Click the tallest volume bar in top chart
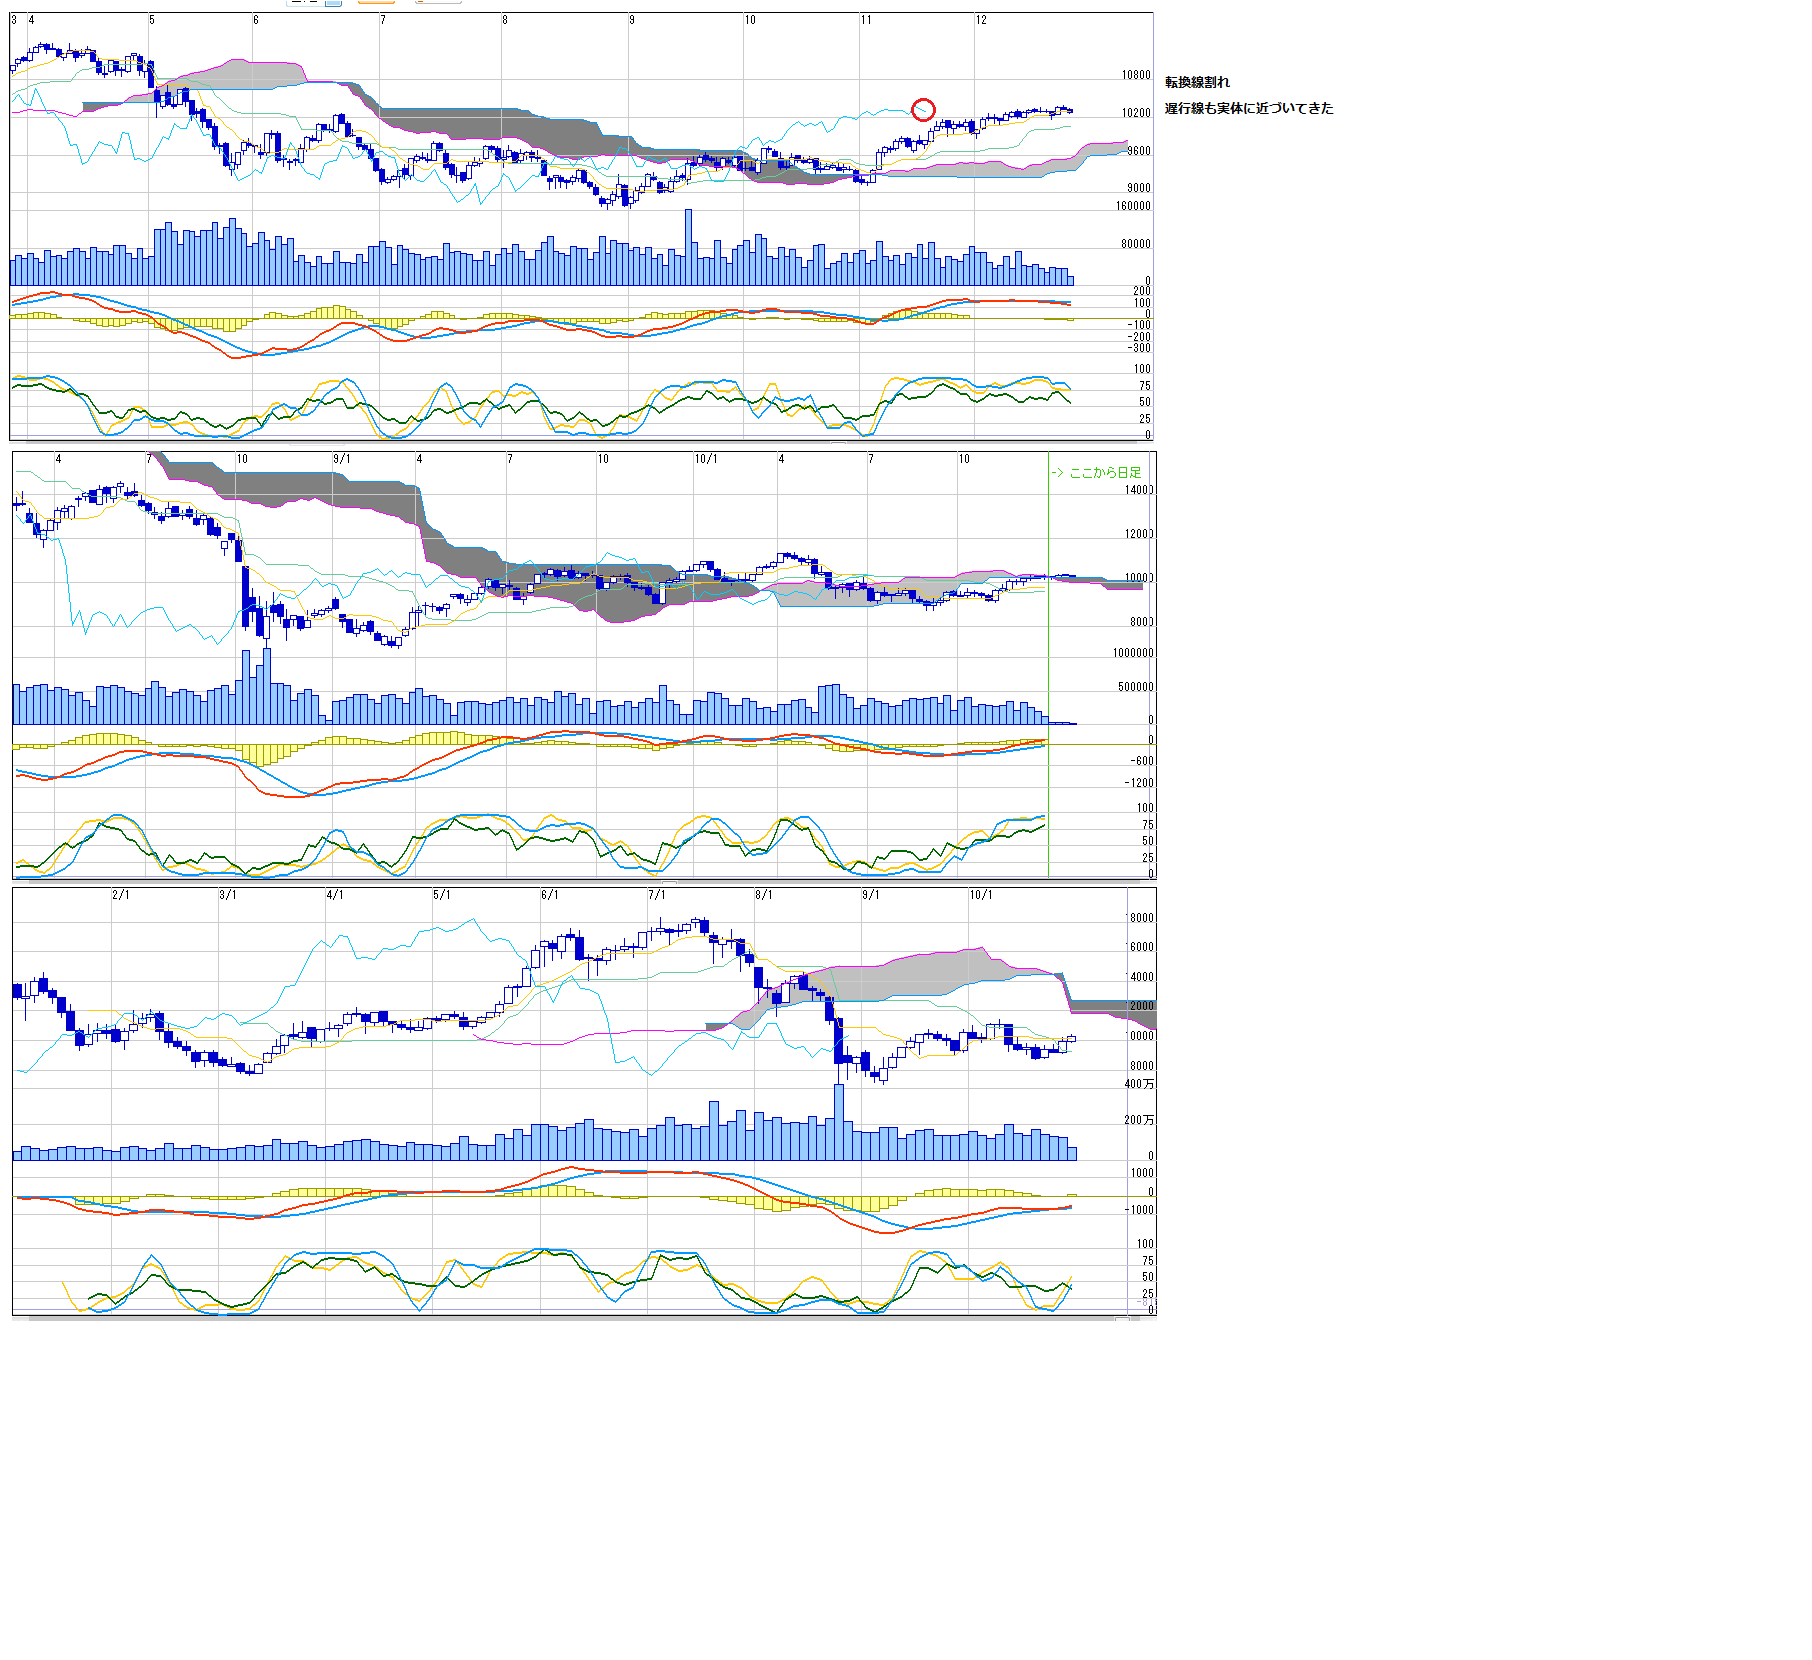This screenshot has width=1812, height=1660. (x=688, y=247)
